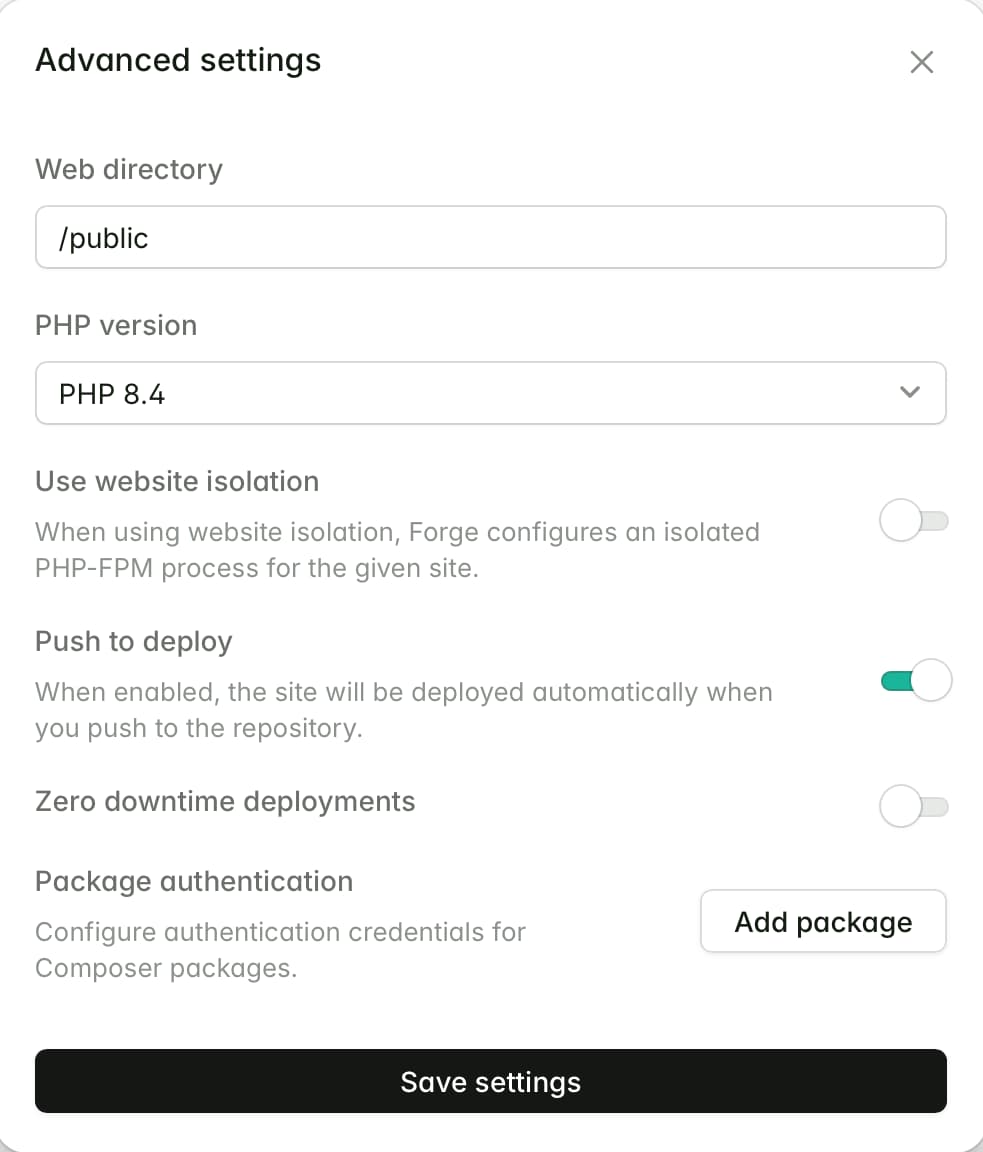Click the Package authentication label
983x1152 pixels.
[x=194, y=881]
